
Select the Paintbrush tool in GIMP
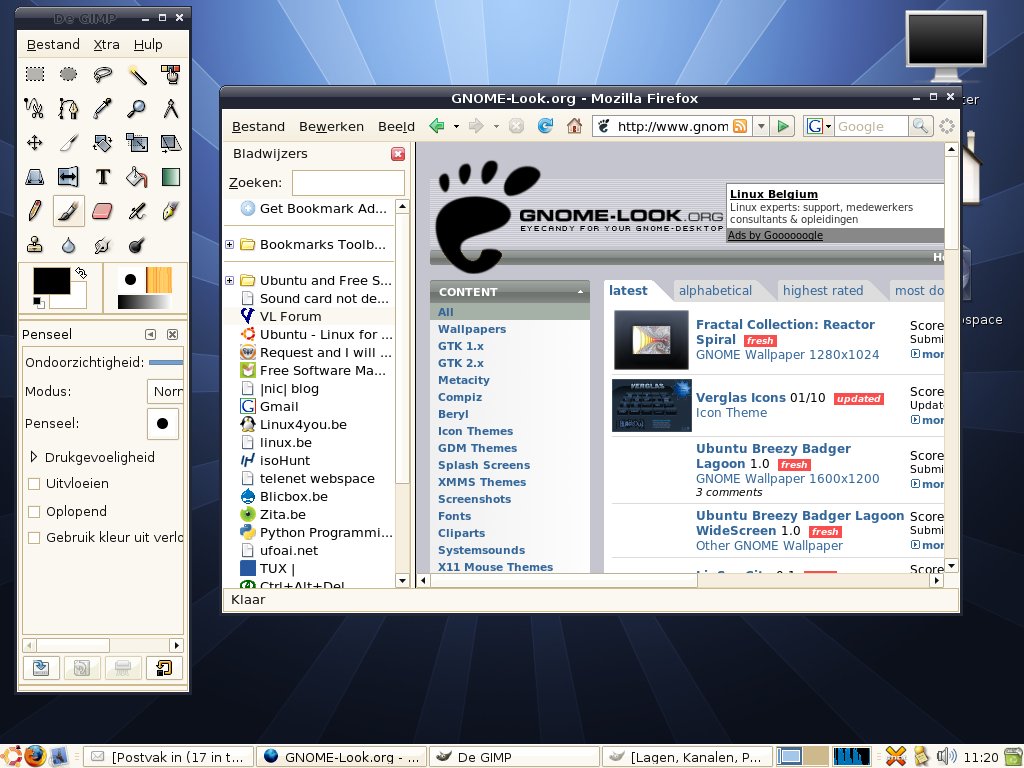[x=69, y=210]
